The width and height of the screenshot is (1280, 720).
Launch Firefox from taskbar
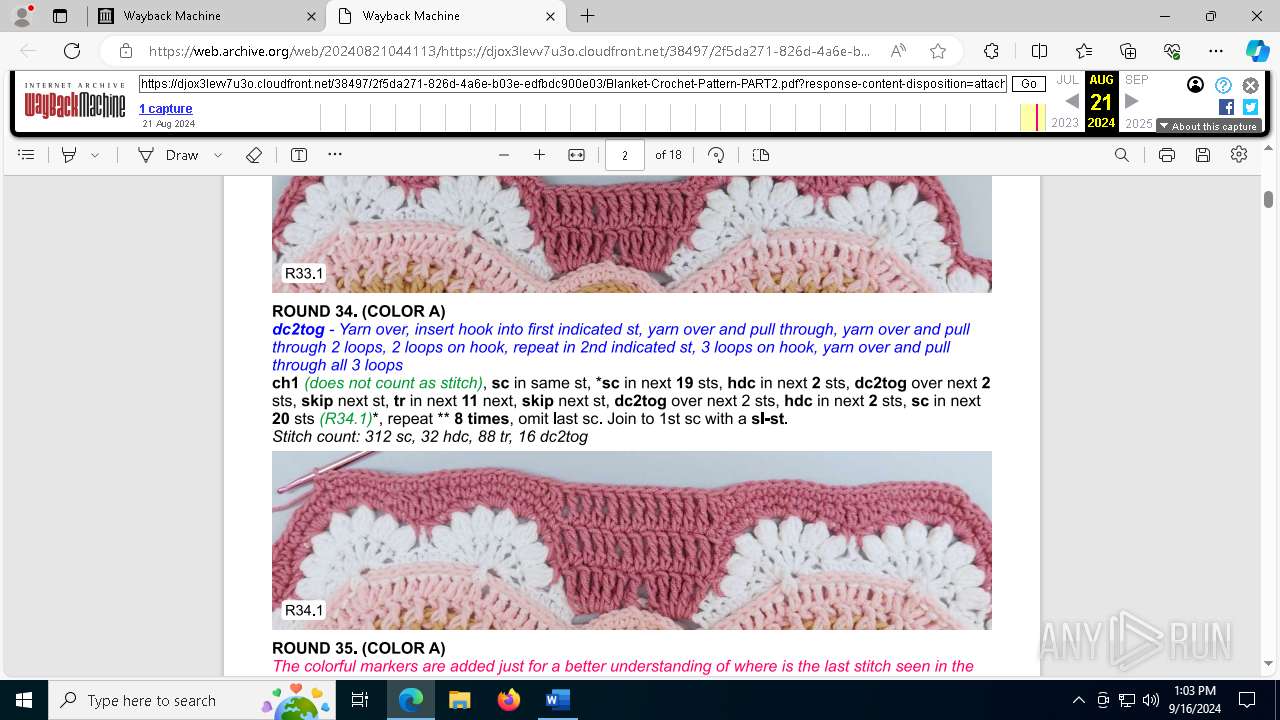coord(508,700)
